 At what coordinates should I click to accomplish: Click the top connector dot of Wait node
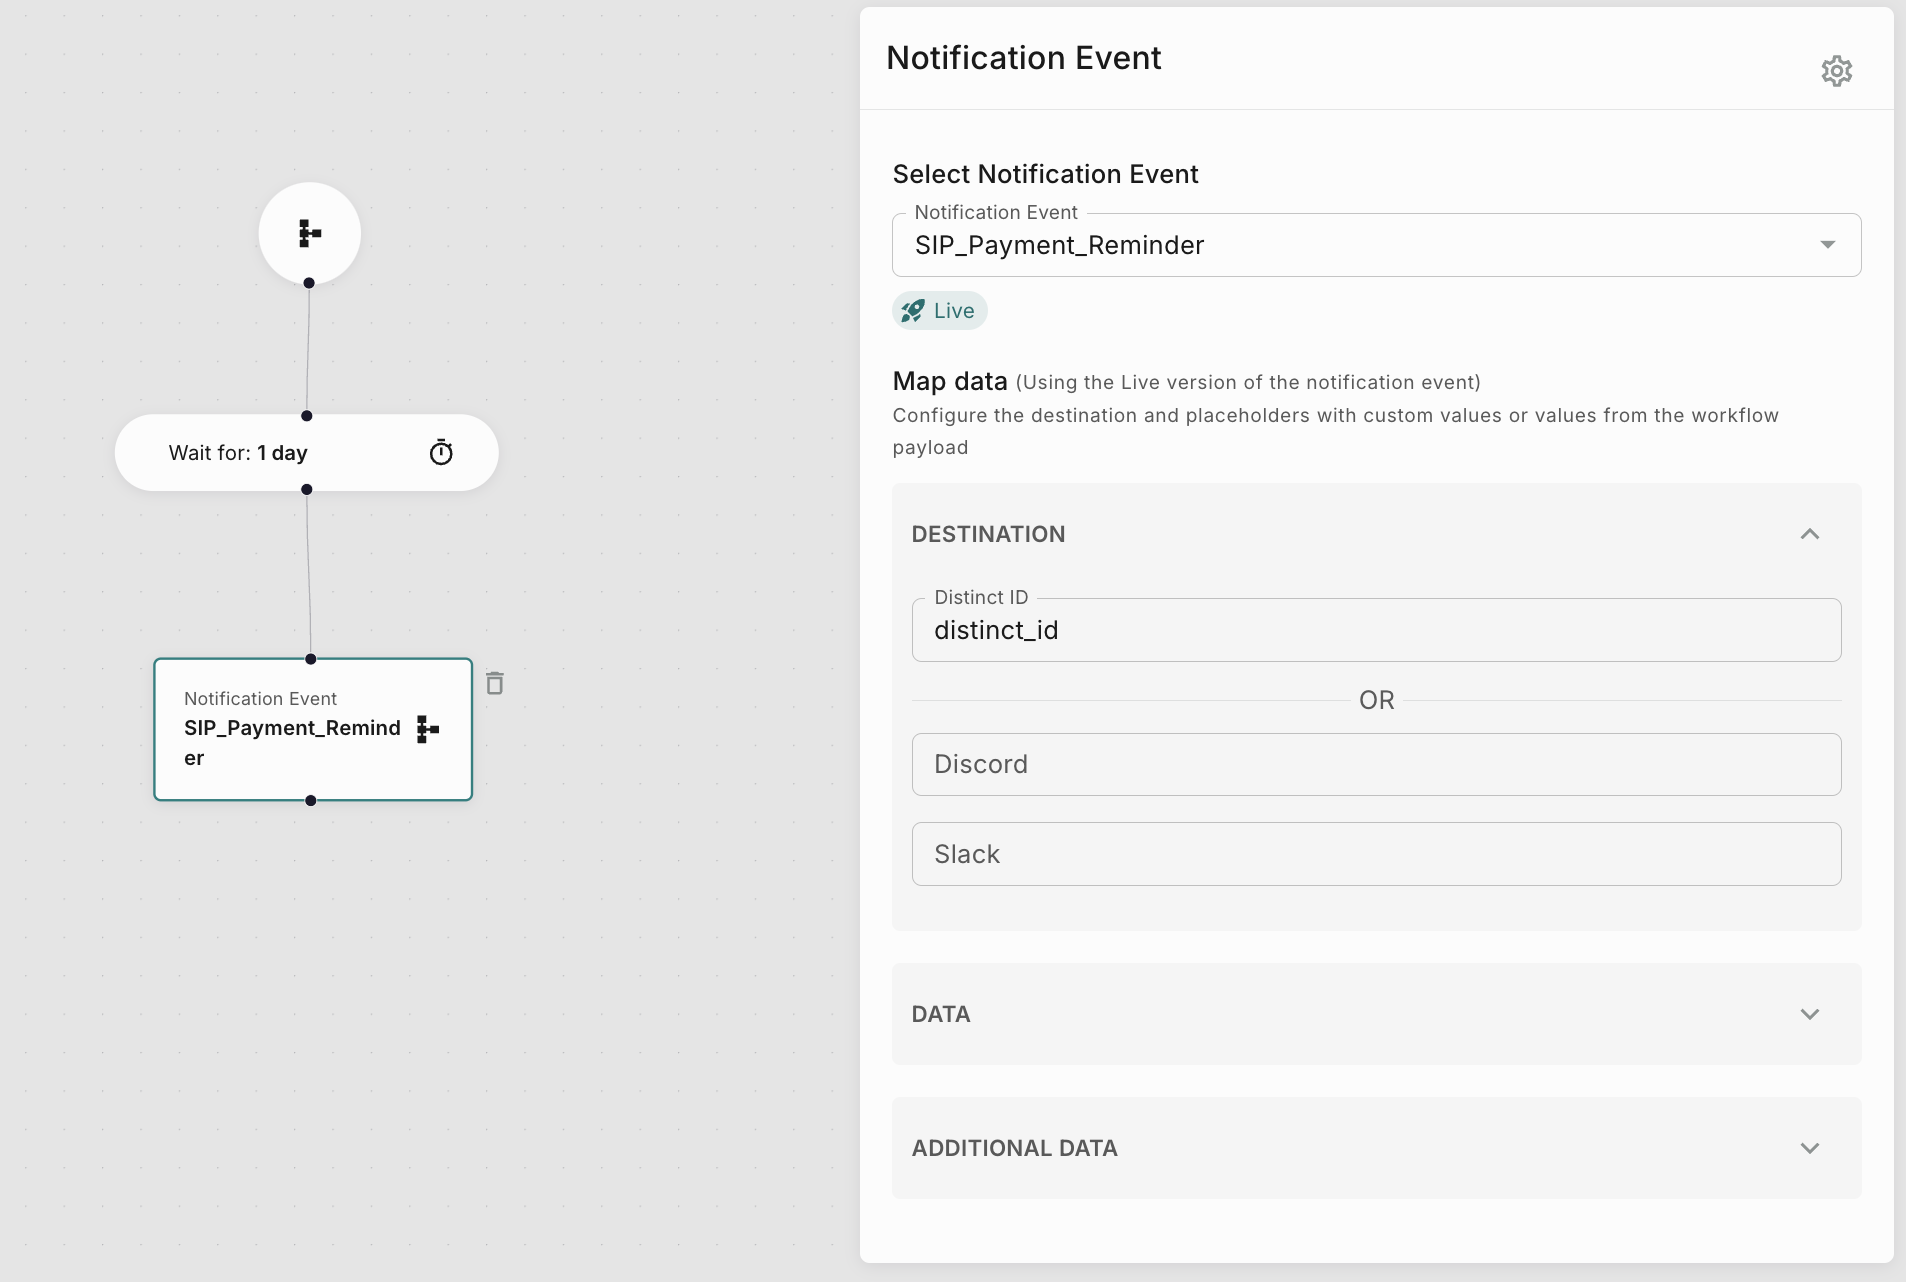point(307,416)
